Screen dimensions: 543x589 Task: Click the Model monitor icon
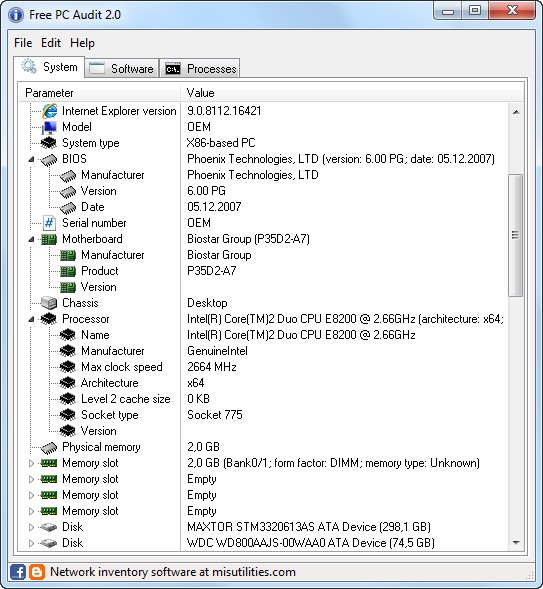click(x=49, y=127)
